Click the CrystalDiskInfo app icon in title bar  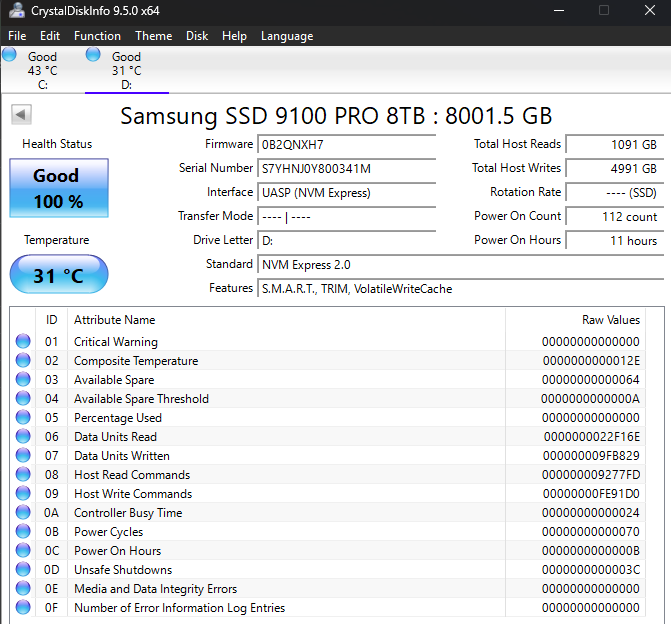point(17,11)
